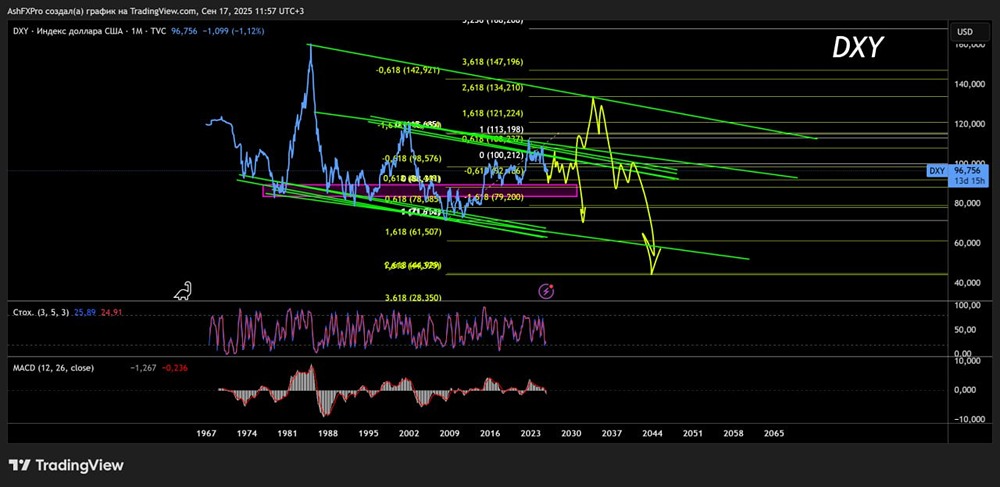Click 40,000 on the price axis
1000x487 pixels.
pos(967,283)
